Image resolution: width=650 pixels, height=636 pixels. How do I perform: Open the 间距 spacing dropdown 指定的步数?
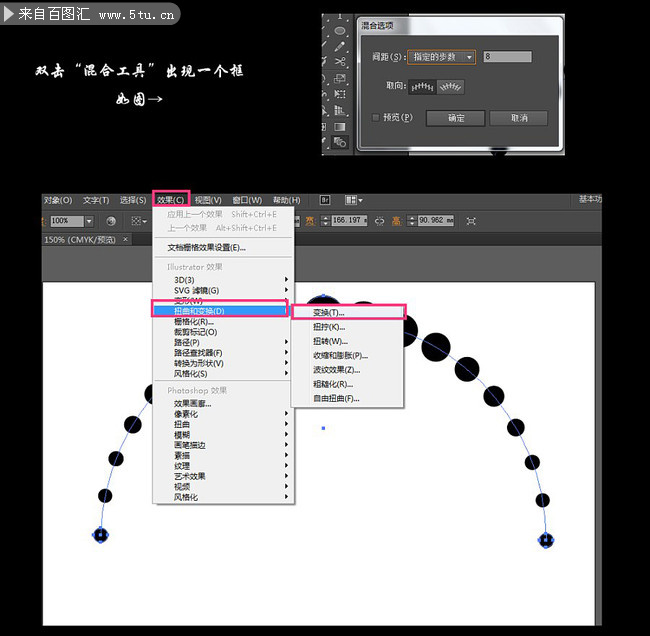point(441,57)
